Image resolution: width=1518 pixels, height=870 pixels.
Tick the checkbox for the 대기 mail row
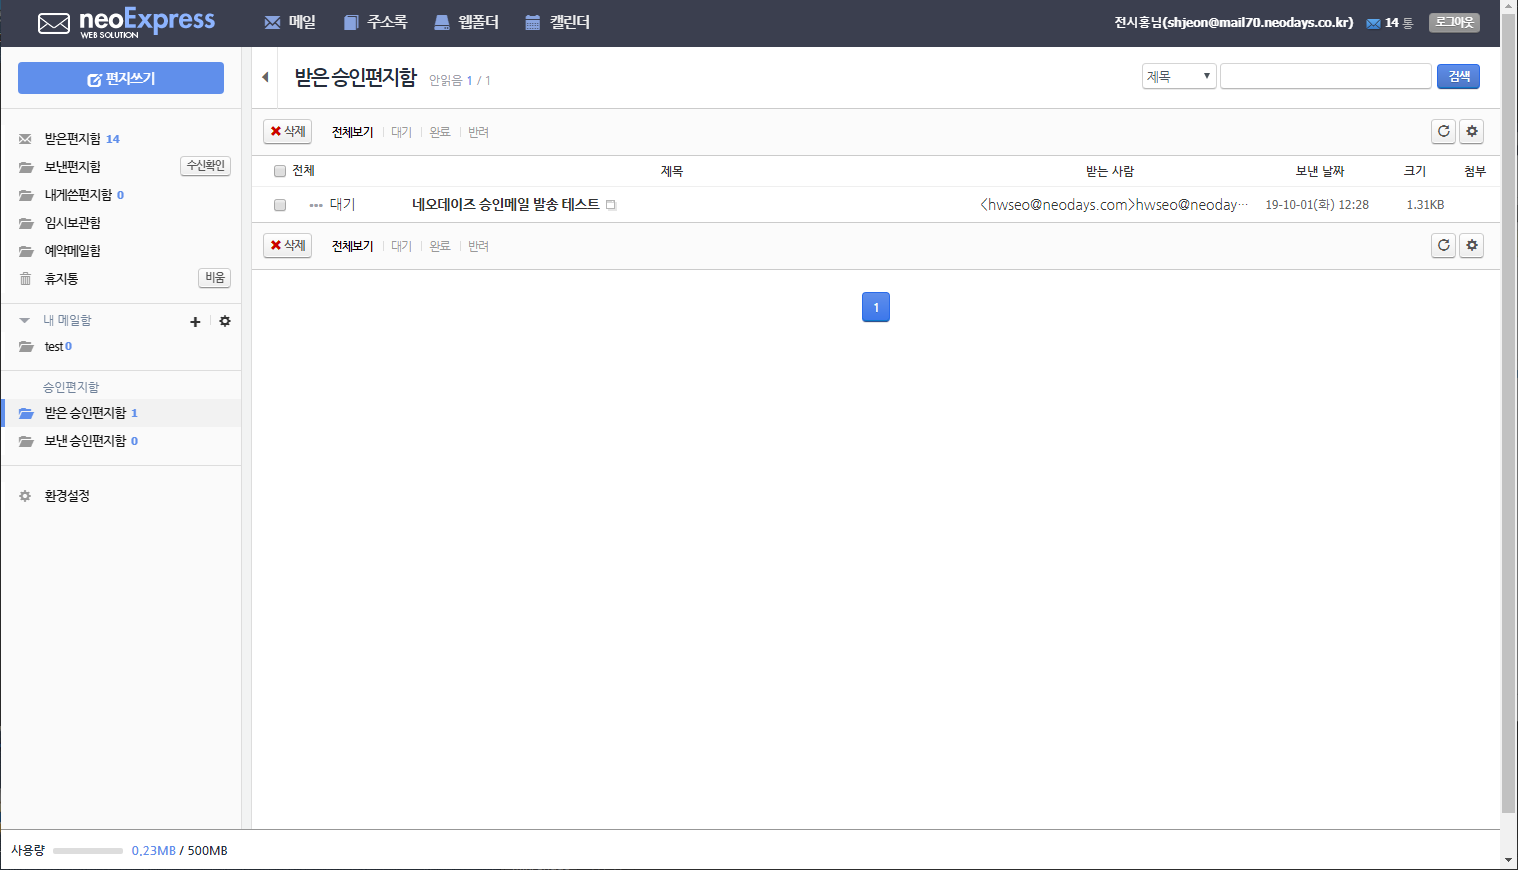click(280, 205)
